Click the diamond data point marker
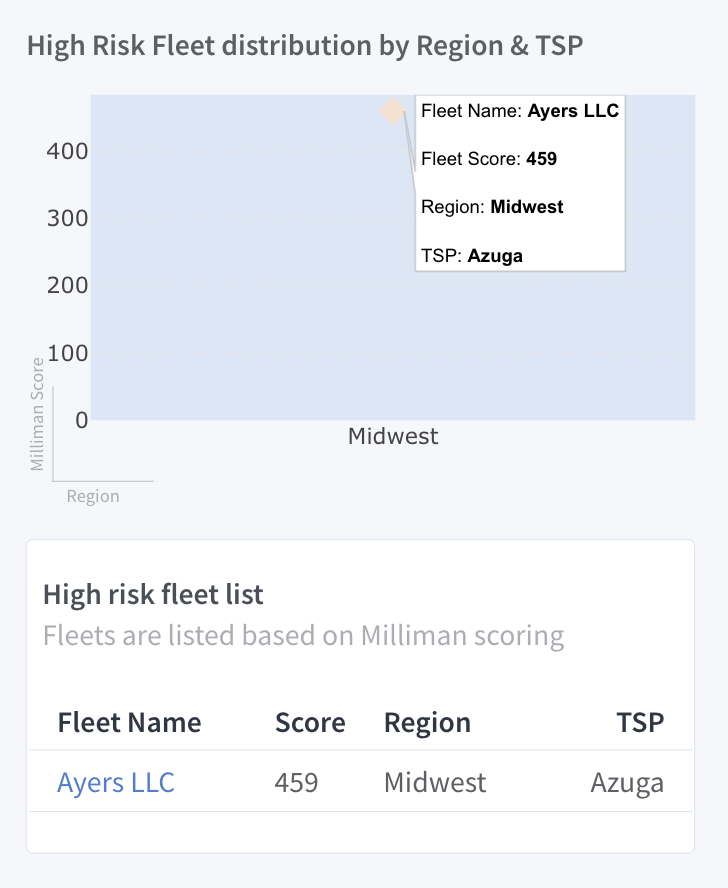The width and height of the screenshot is (728, 888). [393, 111]
